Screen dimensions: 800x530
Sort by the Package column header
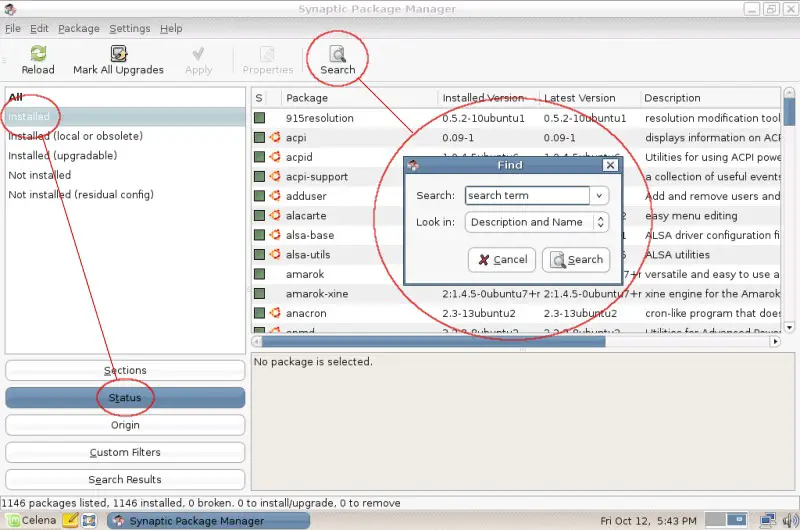(359, 98)
